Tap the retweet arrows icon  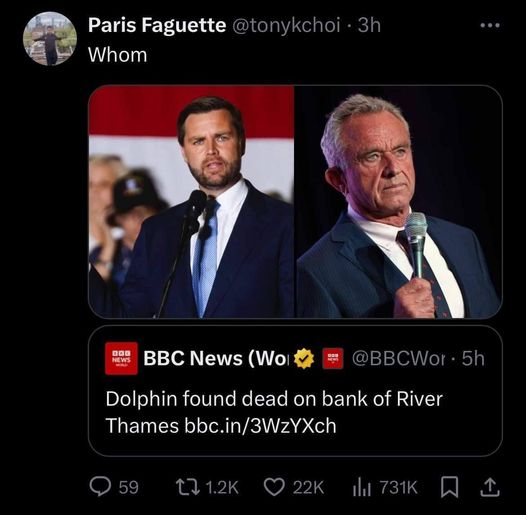coord(188,487)
